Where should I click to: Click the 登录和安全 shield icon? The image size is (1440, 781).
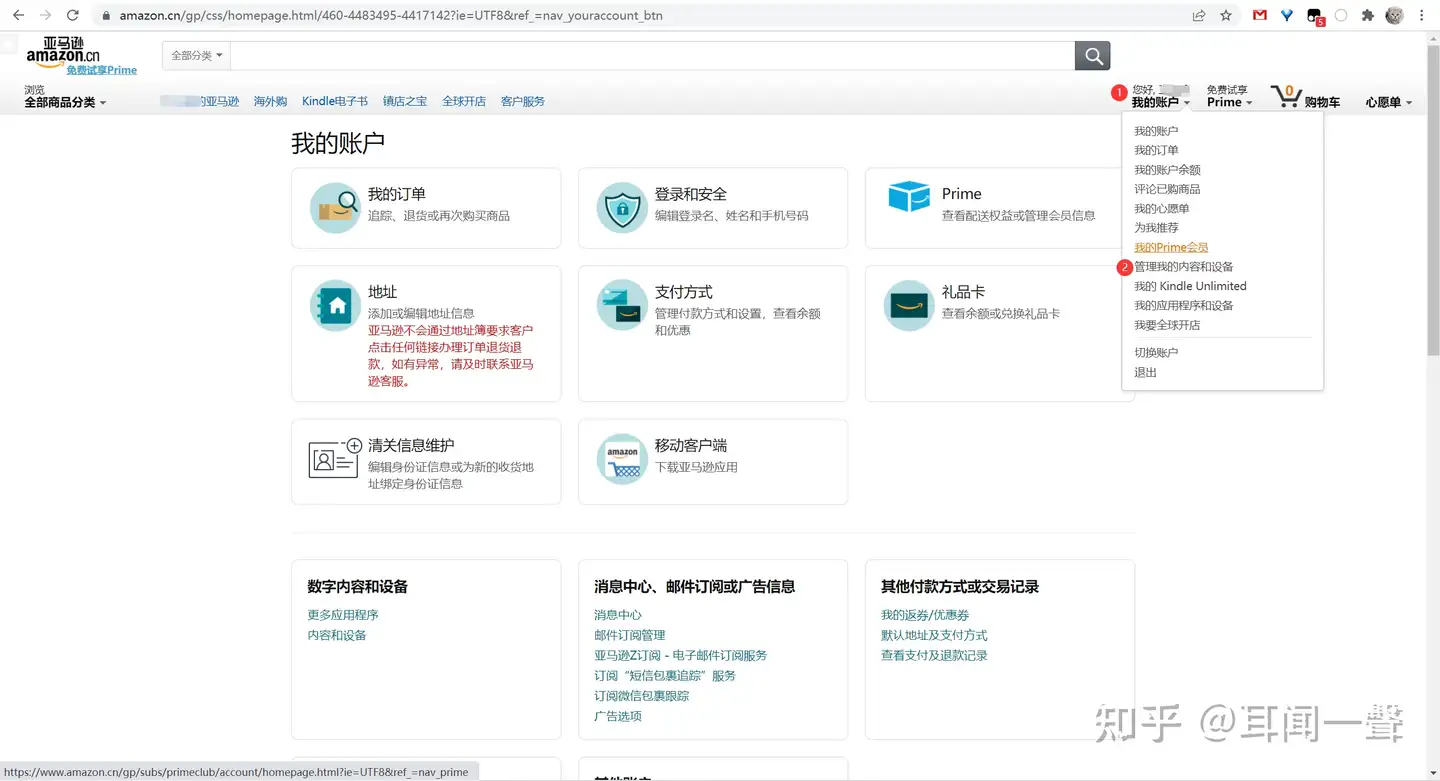[621, 208]
